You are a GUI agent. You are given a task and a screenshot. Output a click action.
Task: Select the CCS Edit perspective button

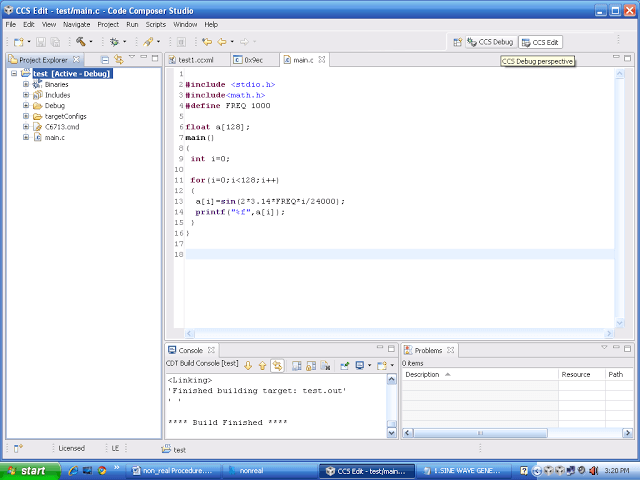[x=540, y=42]
